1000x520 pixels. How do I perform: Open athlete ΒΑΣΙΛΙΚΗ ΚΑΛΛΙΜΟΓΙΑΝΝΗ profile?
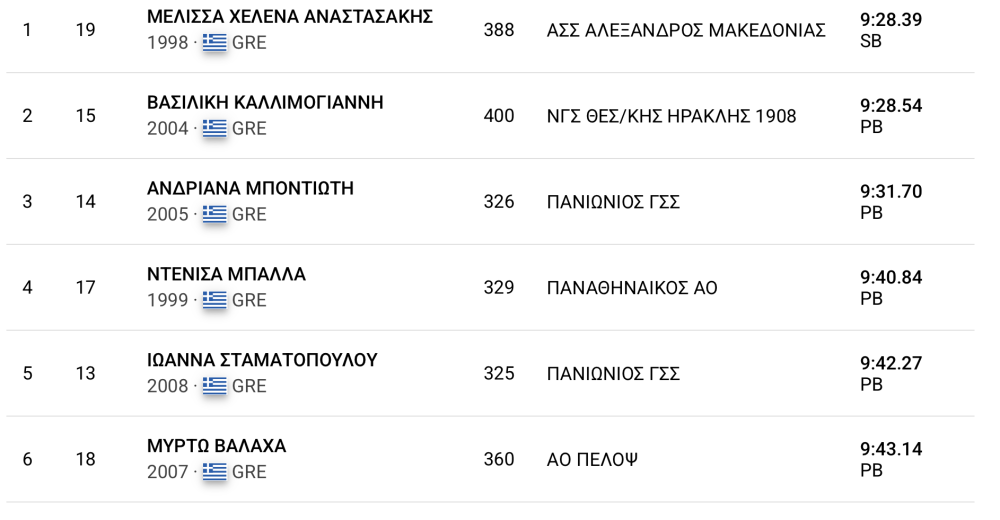[265, 103]
